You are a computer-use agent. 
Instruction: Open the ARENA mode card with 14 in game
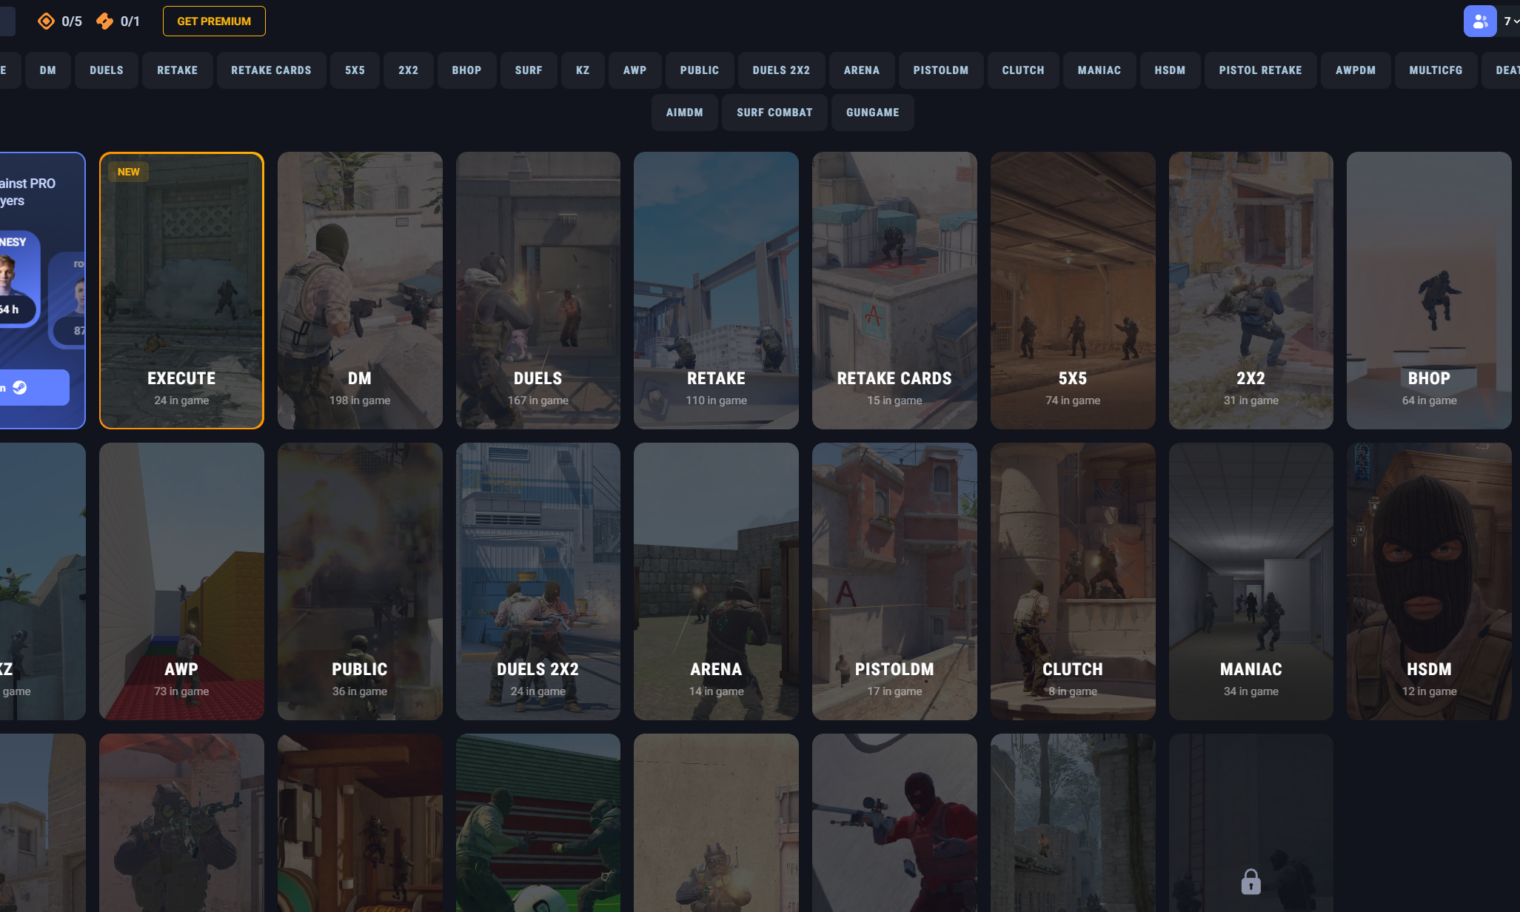716,581
